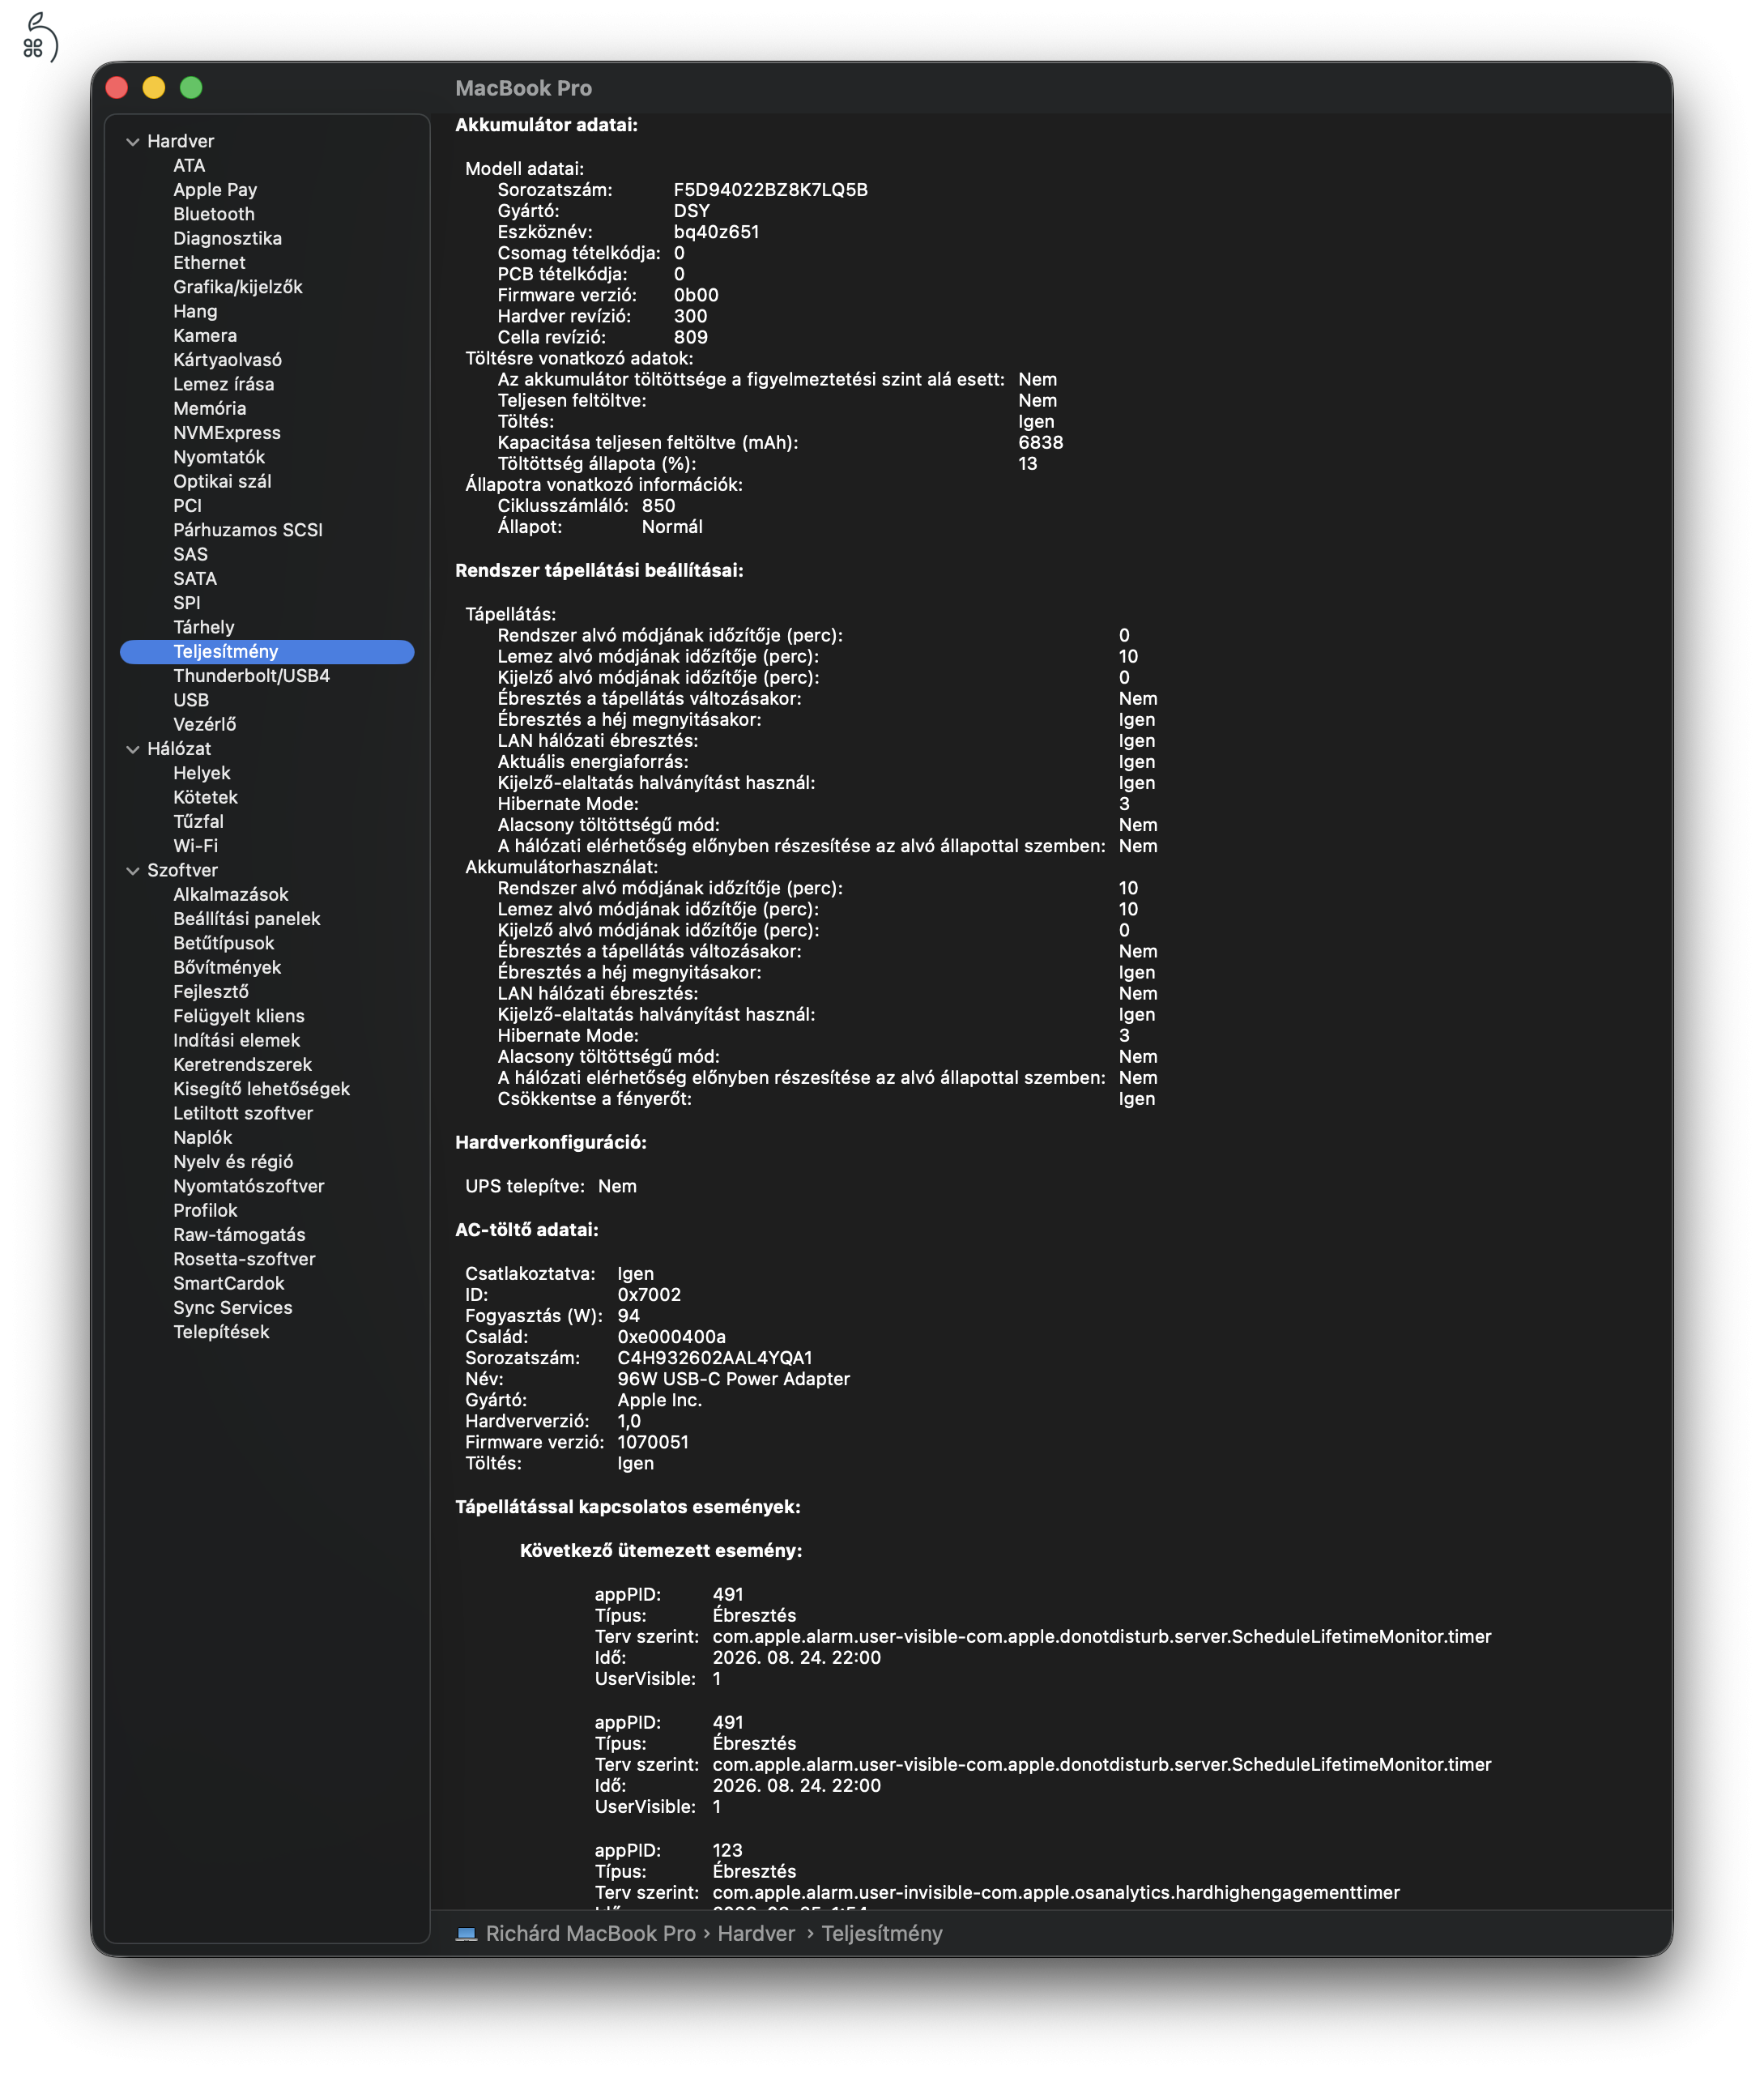Image resolution: width=1764 pixels, height=2077 pixels.
Task: Collapse the Hálózat section chevron
Action: coord(132,749)
